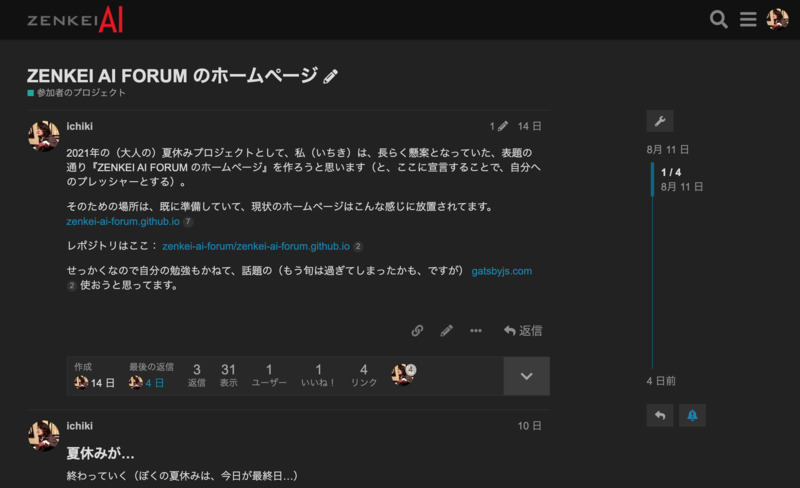Open ichiki avatar on first post

coord(43,136)
